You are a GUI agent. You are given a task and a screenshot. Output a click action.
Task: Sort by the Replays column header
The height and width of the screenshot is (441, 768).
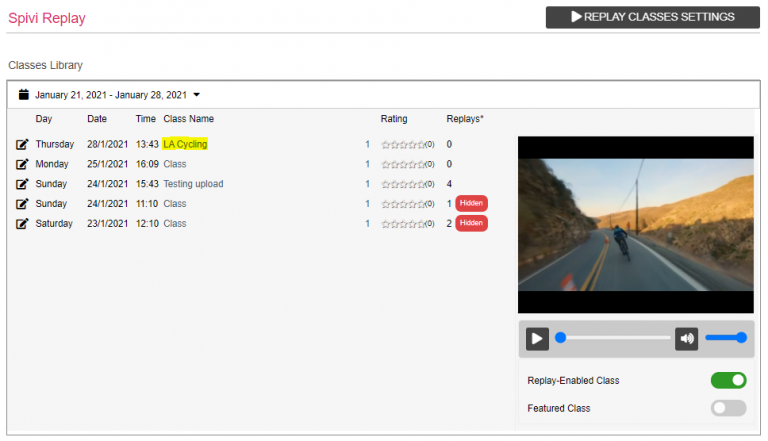(x=465, y=119)
